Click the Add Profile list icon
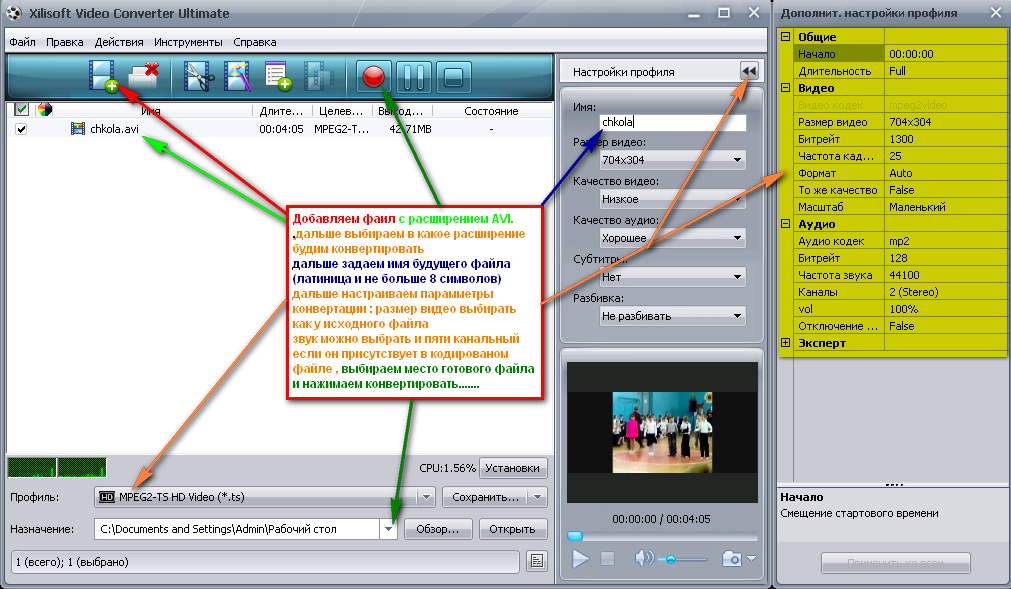This screenshot has width=1011, height=589. tap(278, 76)
